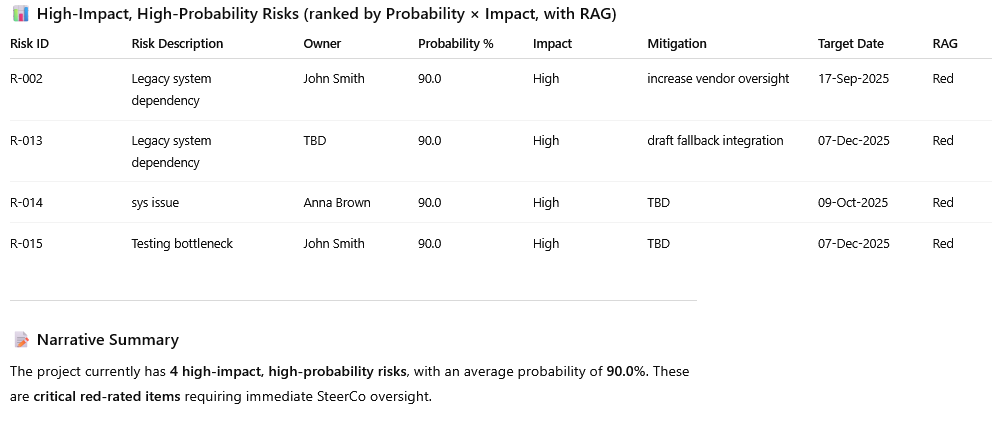Click the Mitigation column header
Screen dimensions: 992x421
coord(677,44)
